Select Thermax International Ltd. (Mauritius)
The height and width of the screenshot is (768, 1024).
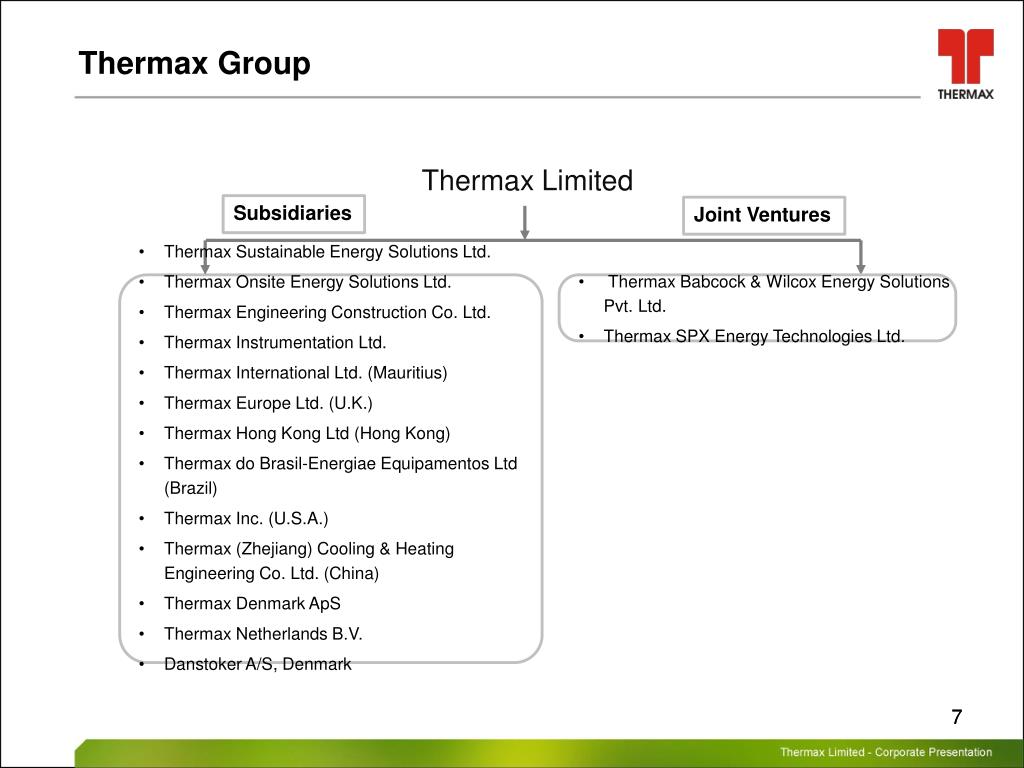[x=306, y=373]
